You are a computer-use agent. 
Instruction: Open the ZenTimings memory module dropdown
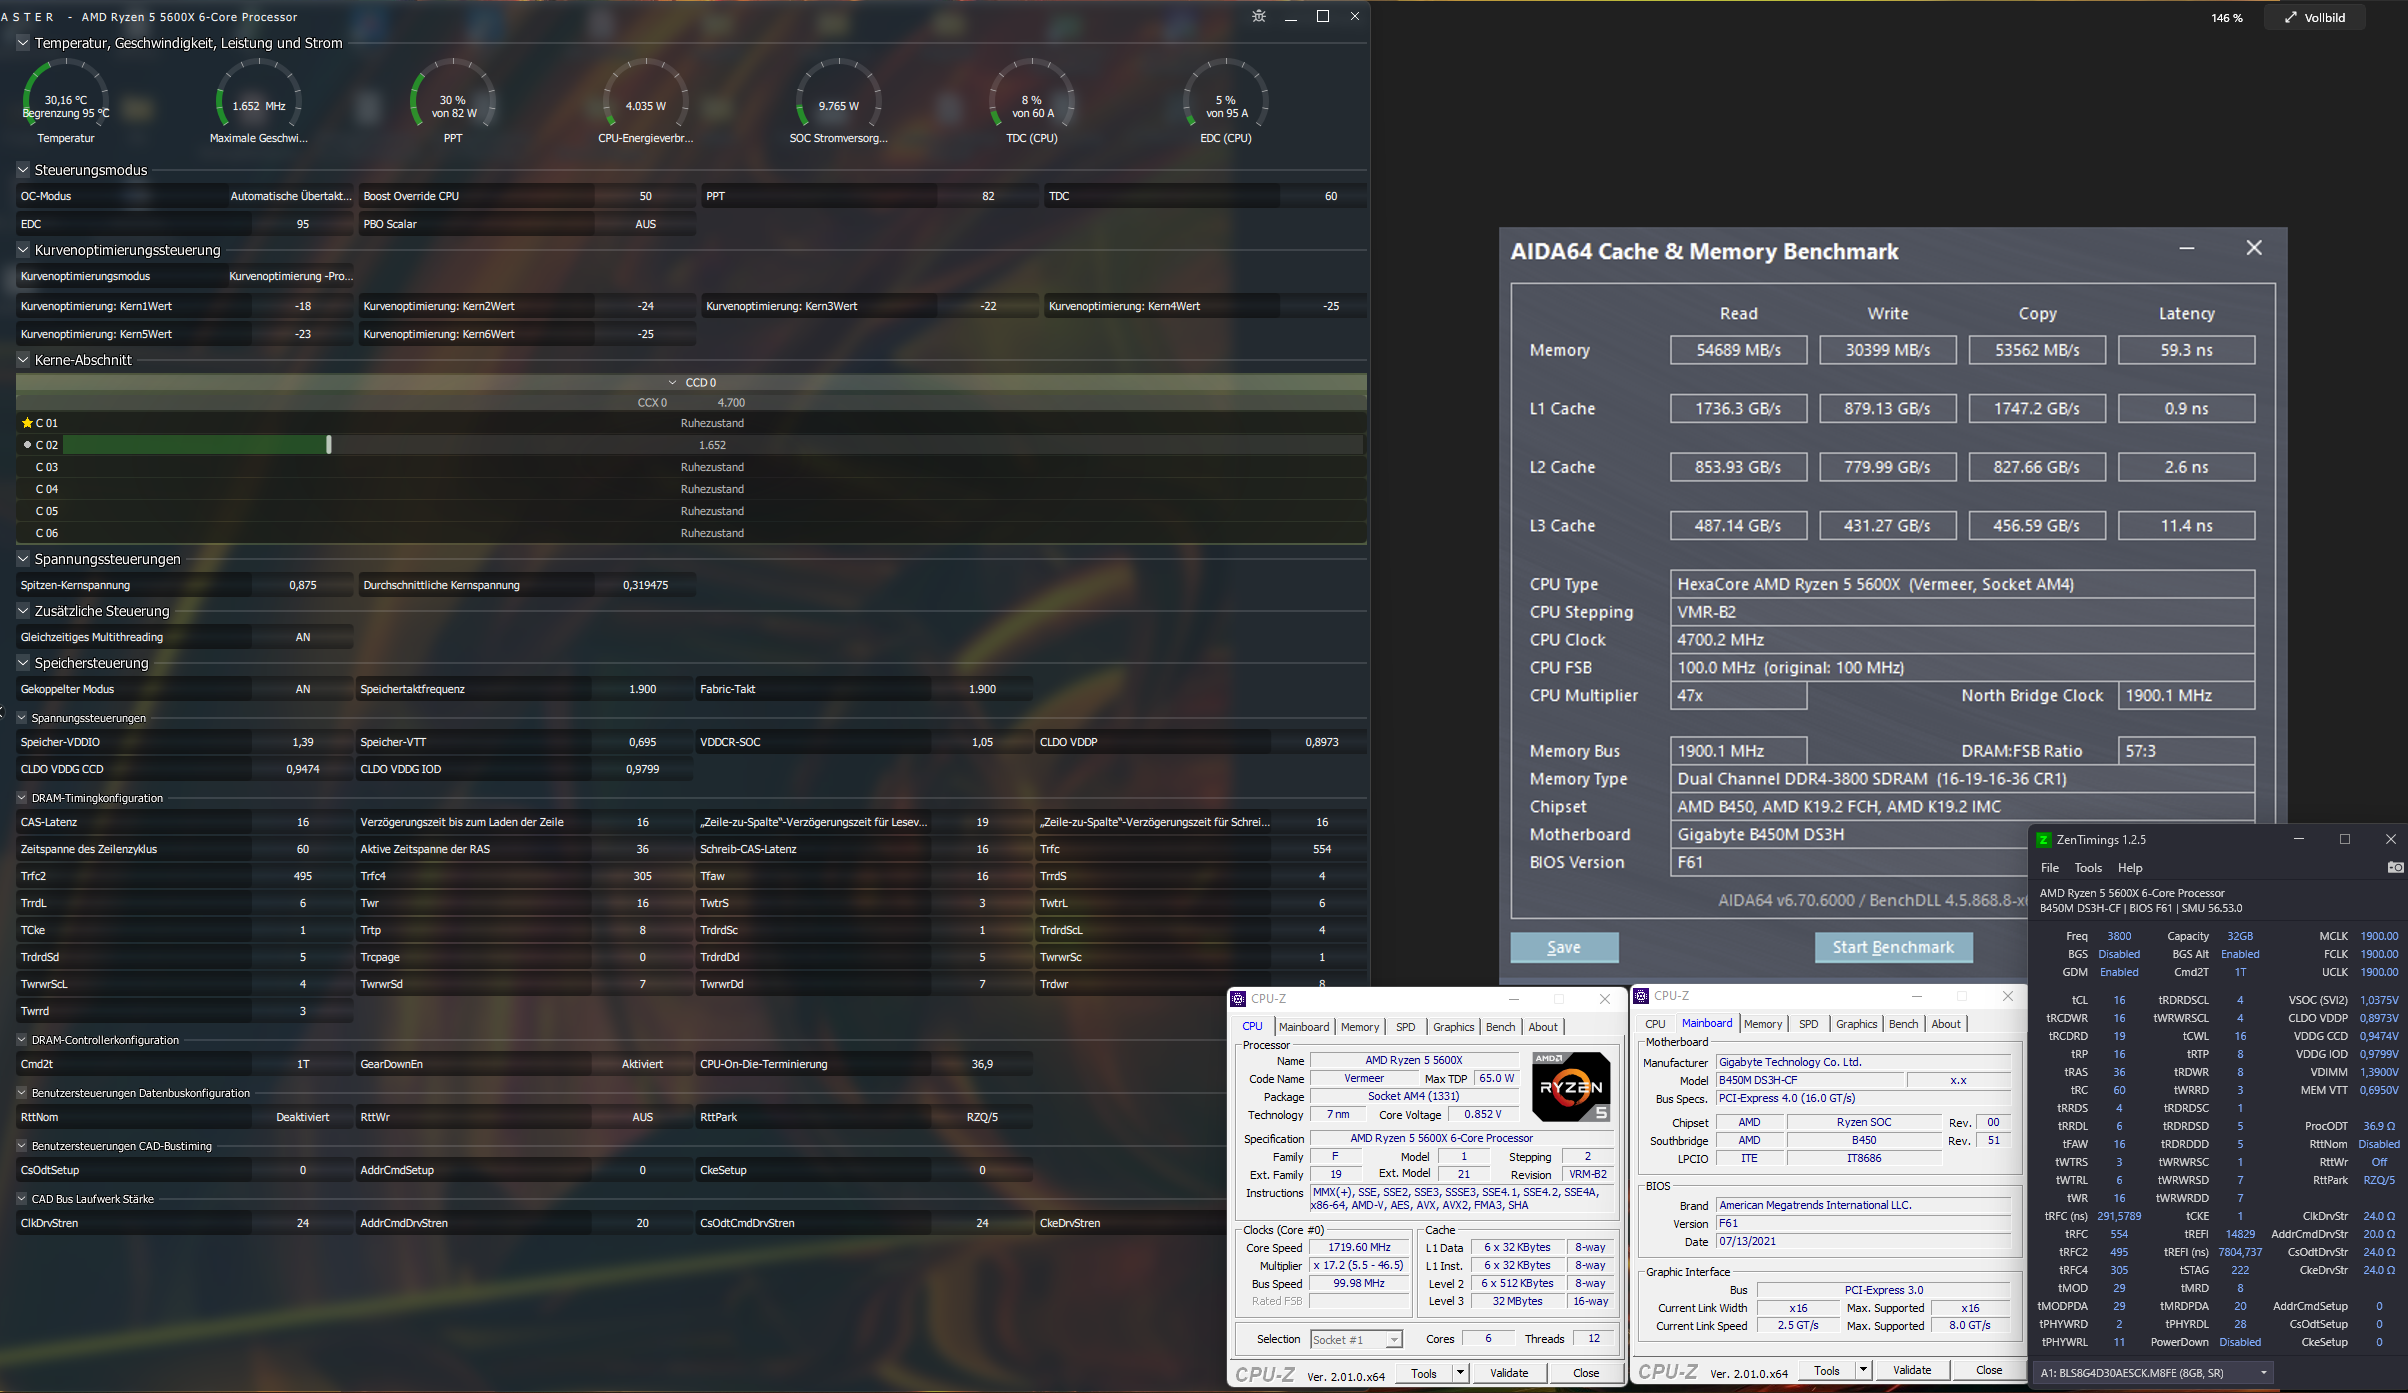[2154, 1373]
